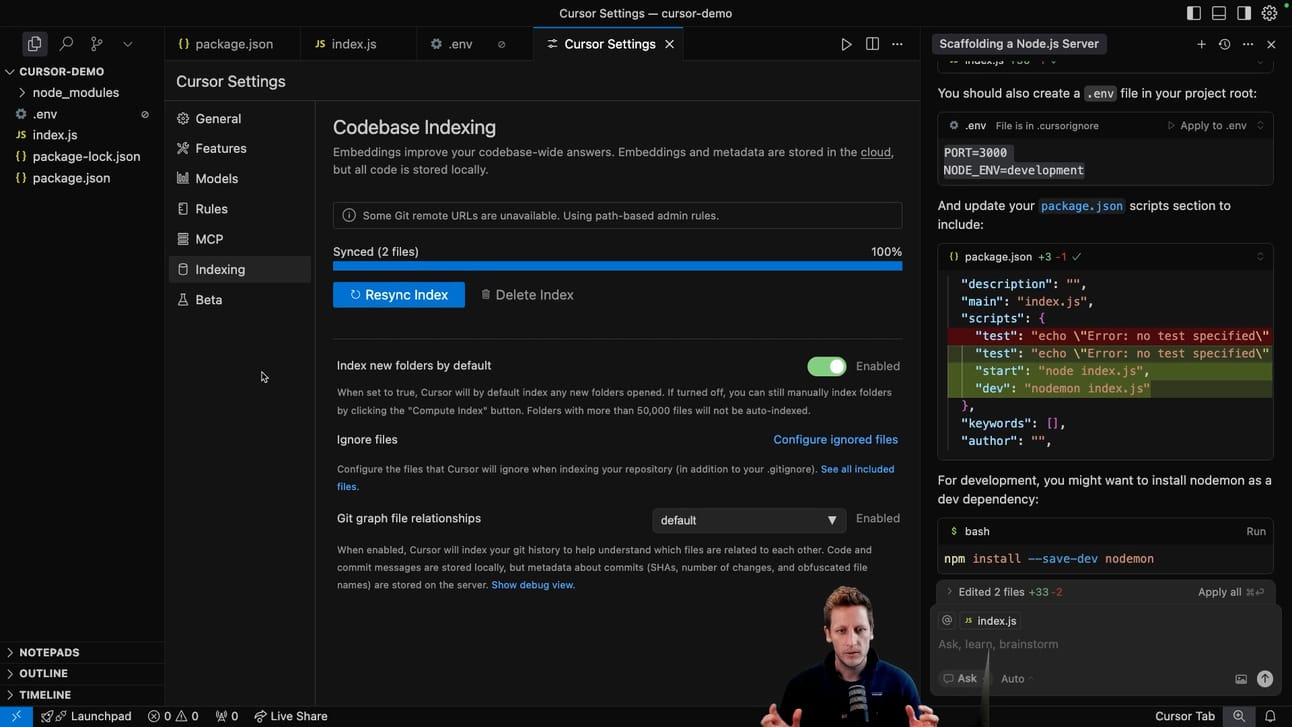Expand the package.json code block chevrons
The height and width of the screenshot is (727, 1292).
(1260, 257)
